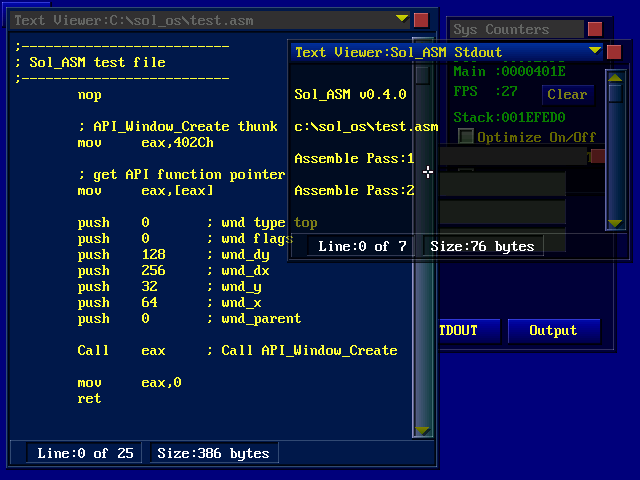Click '; get API function pointer' comment
Viewport: 640px width, 480px height.
[182, 175]
